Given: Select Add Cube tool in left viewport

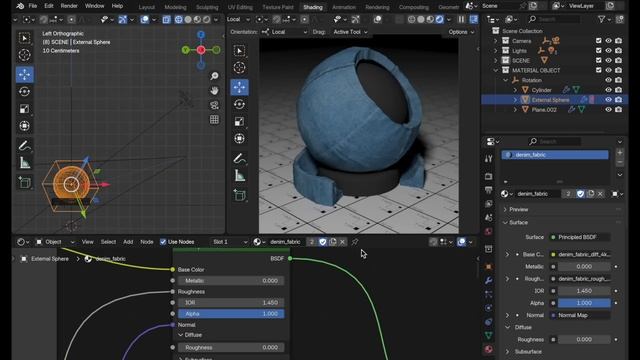Looking at the screenshot, I should tap(24, 182).
